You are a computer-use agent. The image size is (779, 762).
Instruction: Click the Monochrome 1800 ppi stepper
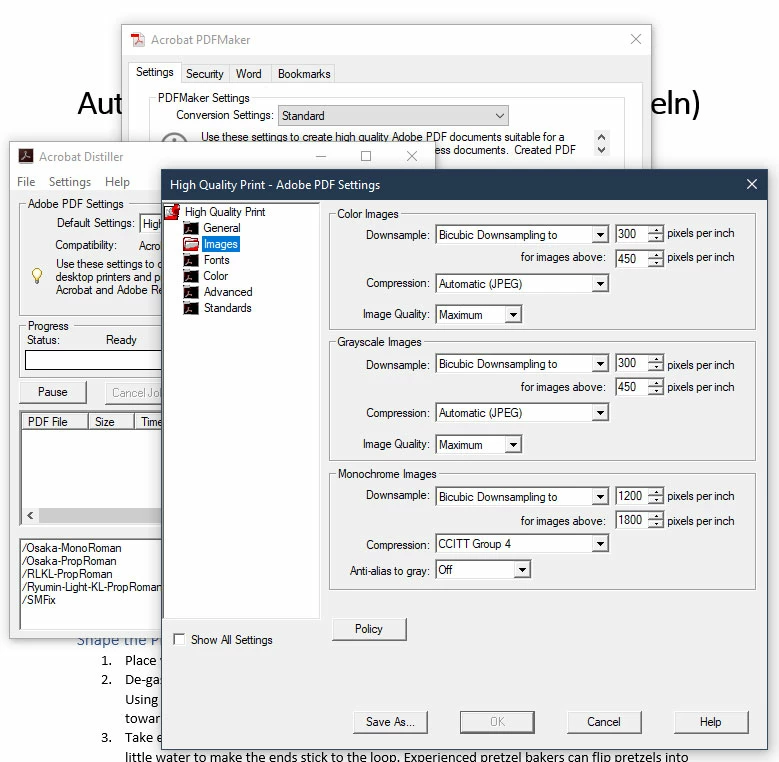(x=656, y=520)
